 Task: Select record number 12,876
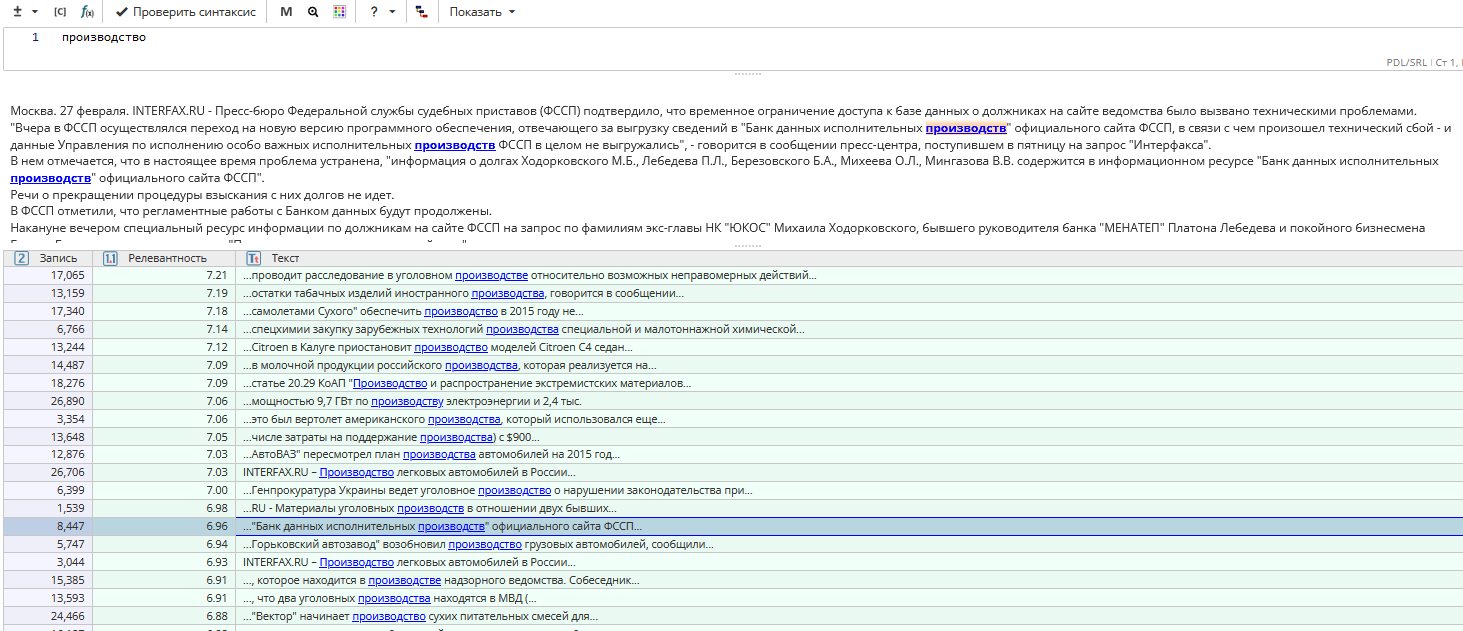coord(68,454)
